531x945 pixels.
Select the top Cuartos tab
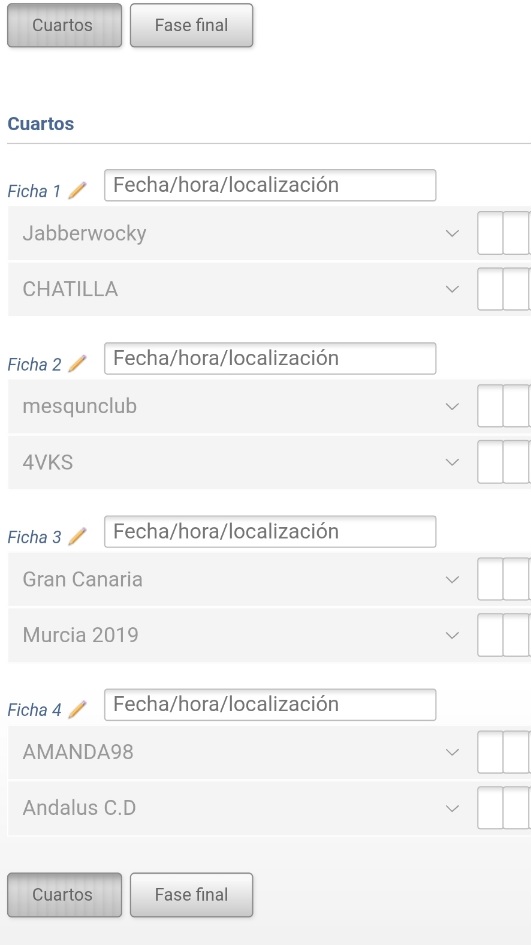pyautogui.click(x=64, y=25)
